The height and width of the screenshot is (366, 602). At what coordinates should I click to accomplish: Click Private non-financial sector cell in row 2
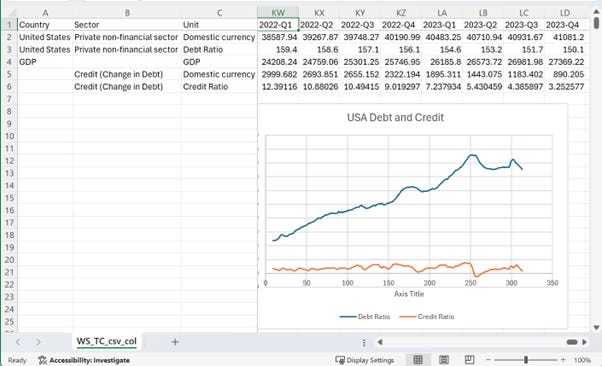(127, 37)
